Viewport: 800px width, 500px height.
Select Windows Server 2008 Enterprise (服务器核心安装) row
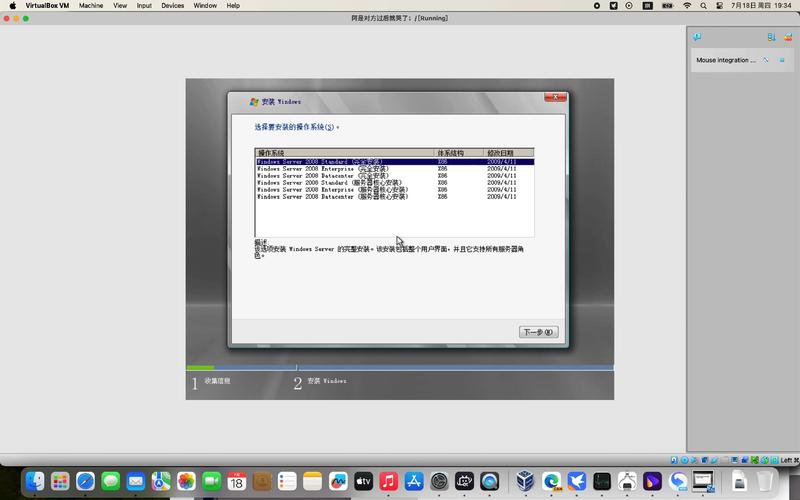[395, 189]
